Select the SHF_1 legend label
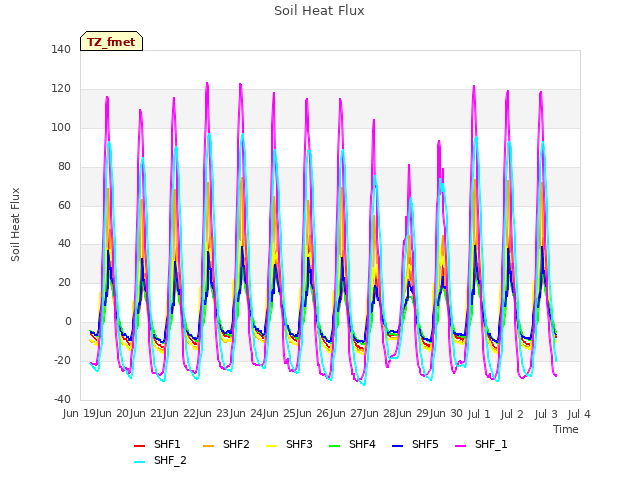This screenshot has height=480, width=640. click(491, 444)
